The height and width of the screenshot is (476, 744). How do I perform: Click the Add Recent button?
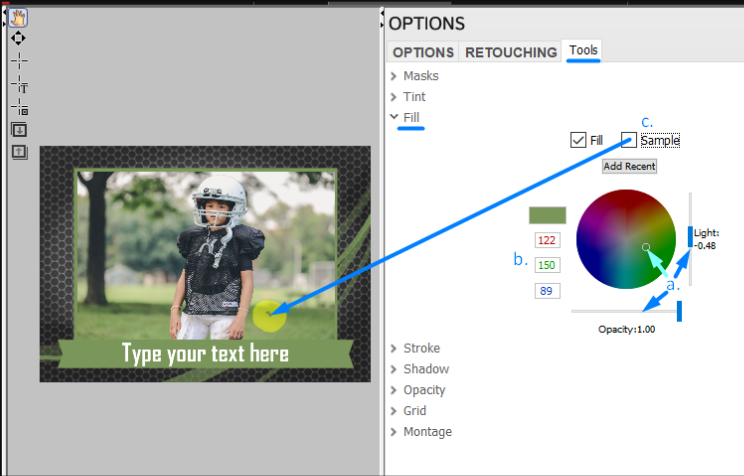coord(629,166)
